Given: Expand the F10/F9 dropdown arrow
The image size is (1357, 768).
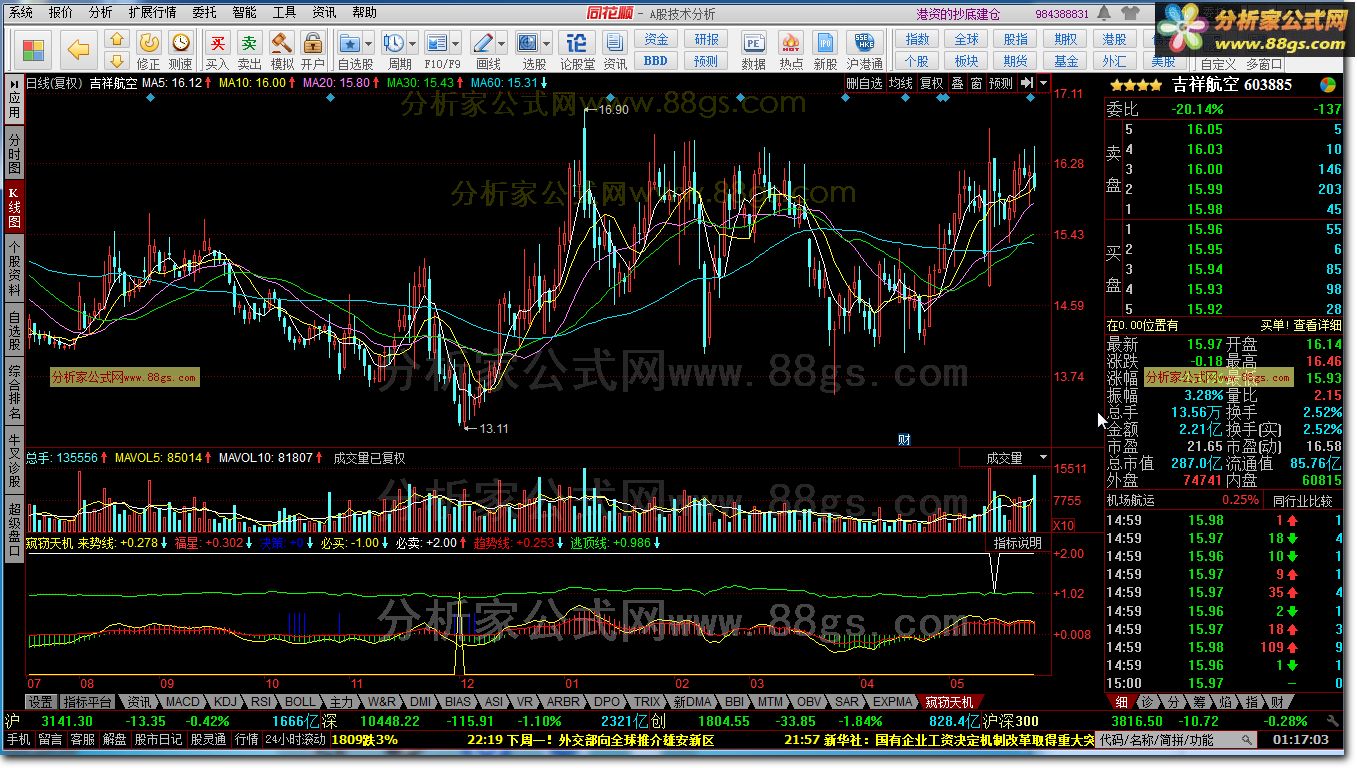Looking at the screenshot, I should coord(456,44).
